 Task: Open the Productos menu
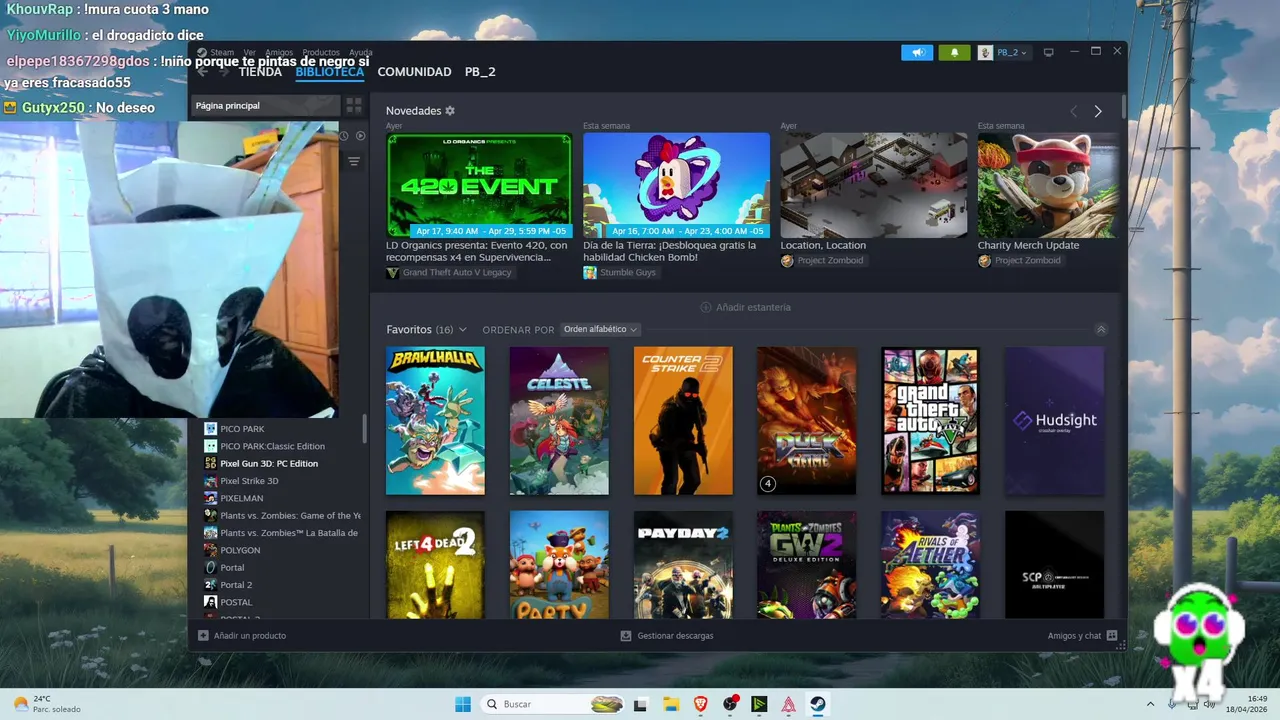click(321, 52)
